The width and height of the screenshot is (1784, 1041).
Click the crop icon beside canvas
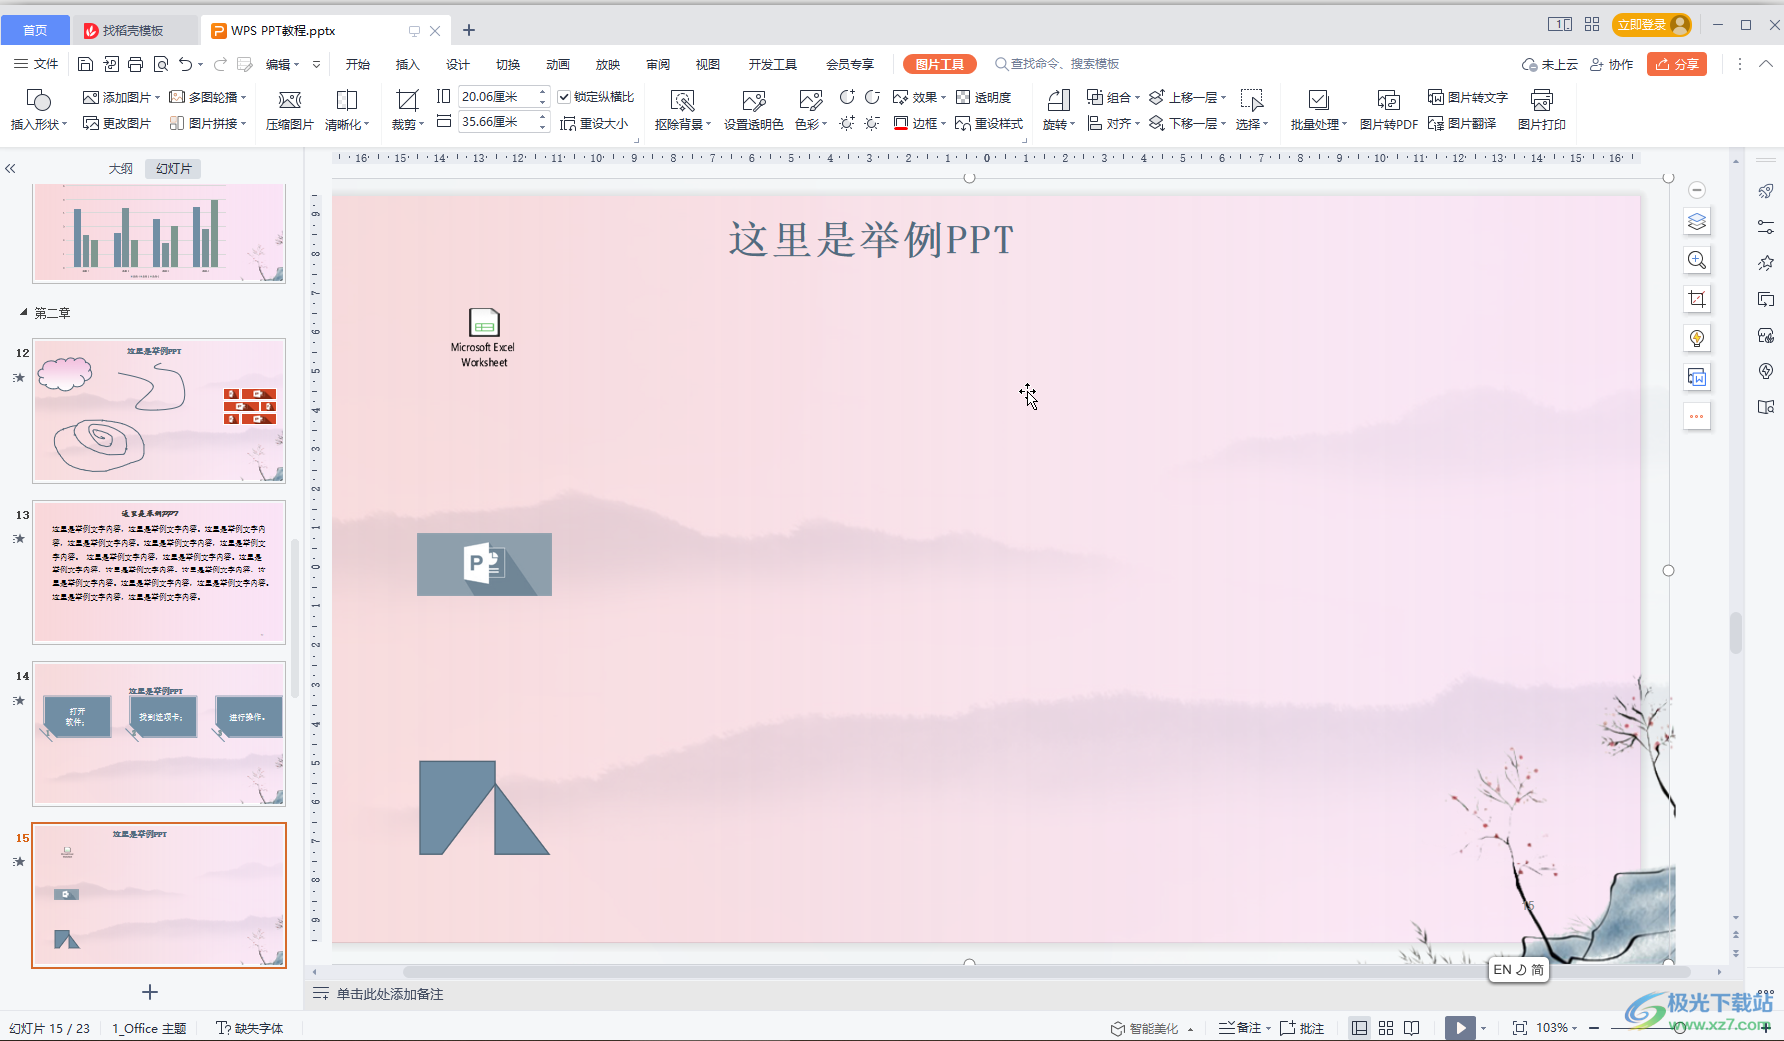(1697, 299)
